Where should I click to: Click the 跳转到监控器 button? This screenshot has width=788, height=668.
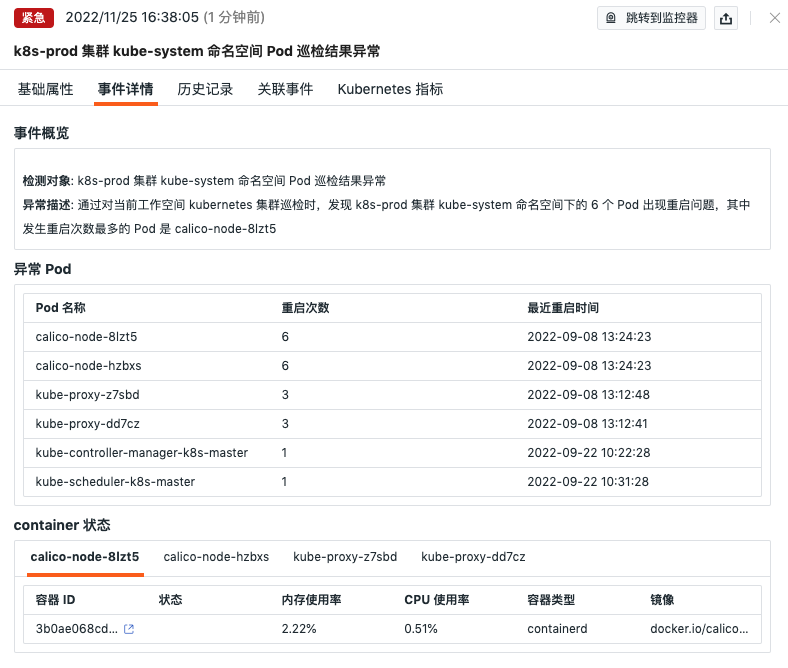click(651, 19)
